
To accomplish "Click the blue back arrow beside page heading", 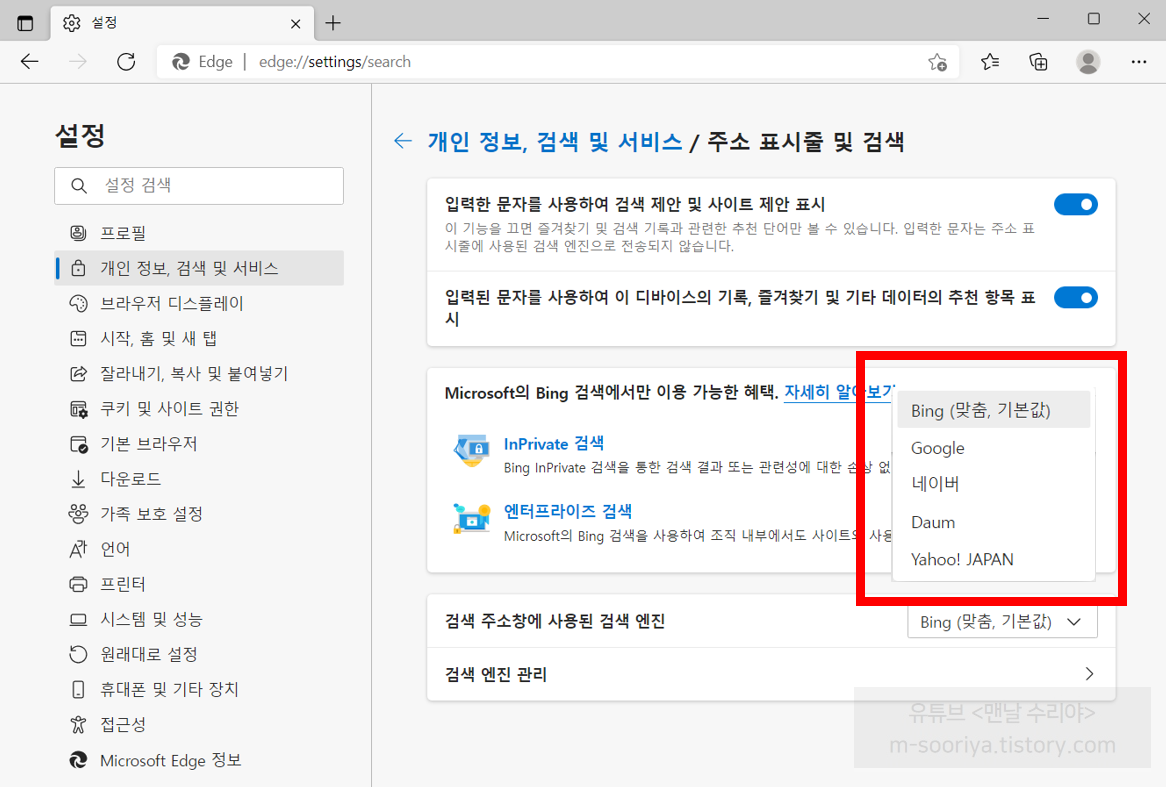I will click(403, 141).
